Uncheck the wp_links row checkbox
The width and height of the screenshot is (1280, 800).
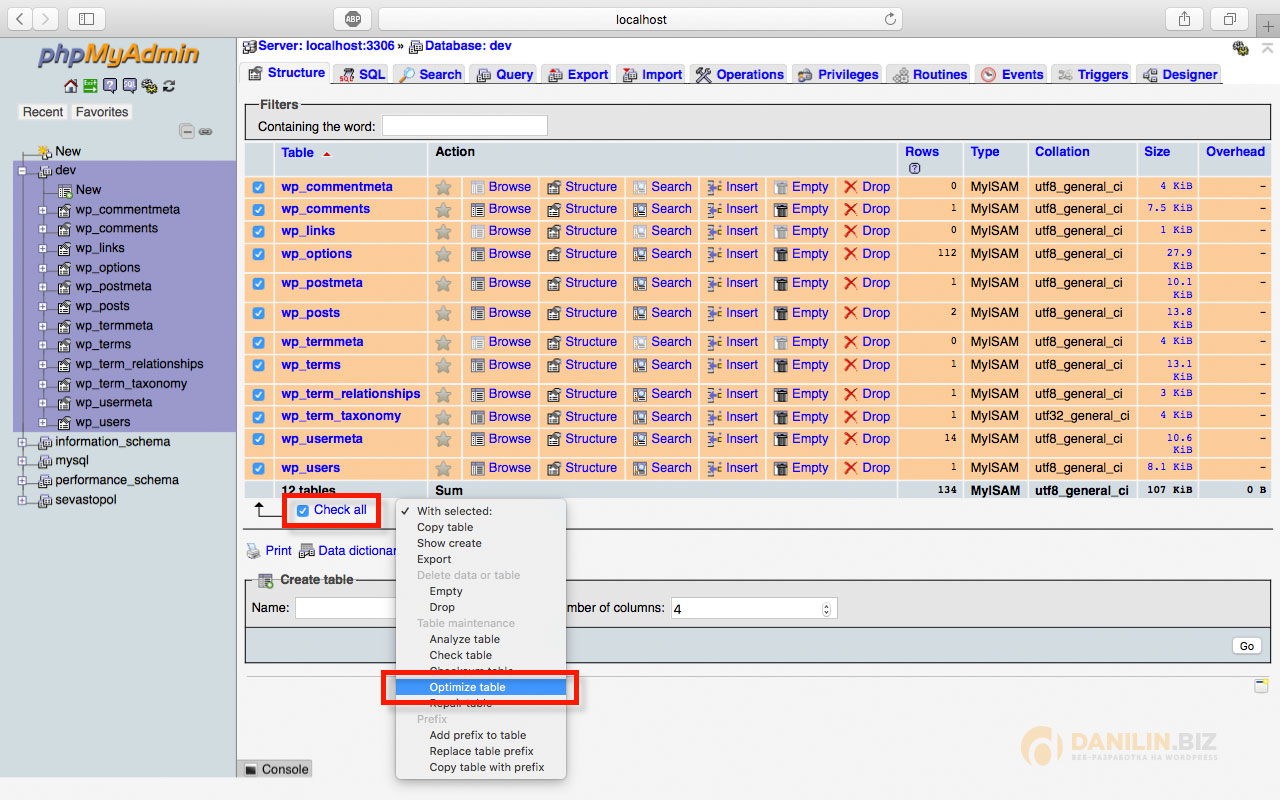point(258,231)
